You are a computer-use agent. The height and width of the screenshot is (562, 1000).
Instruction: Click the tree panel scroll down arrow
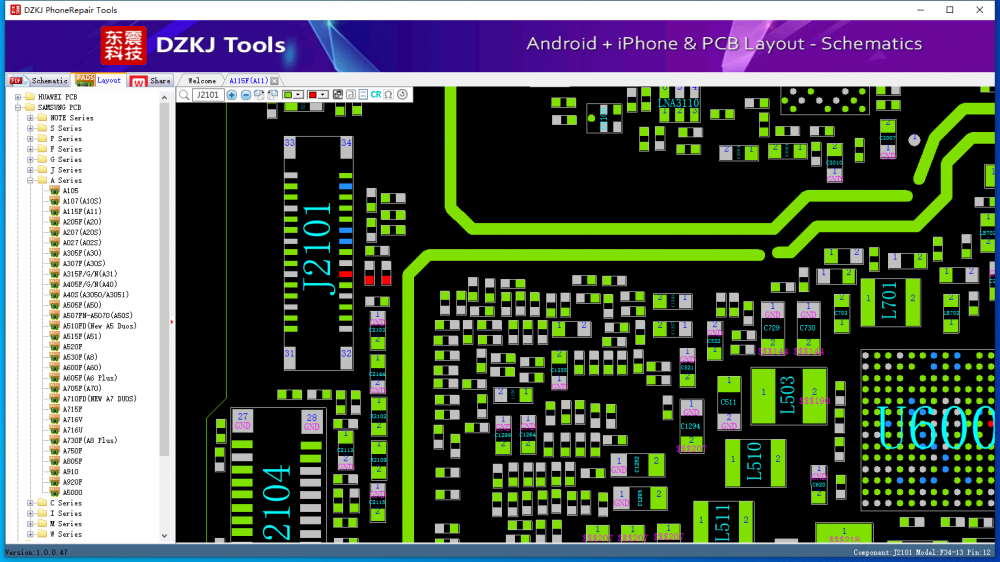[165, 538]
